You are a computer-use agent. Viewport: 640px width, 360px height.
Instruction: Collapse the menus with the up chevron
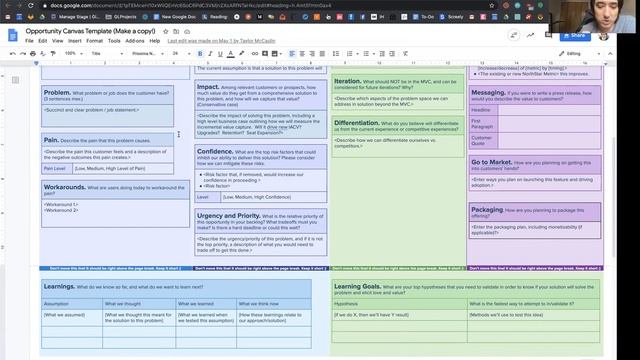pyautogui.click(x=610, y=53)
